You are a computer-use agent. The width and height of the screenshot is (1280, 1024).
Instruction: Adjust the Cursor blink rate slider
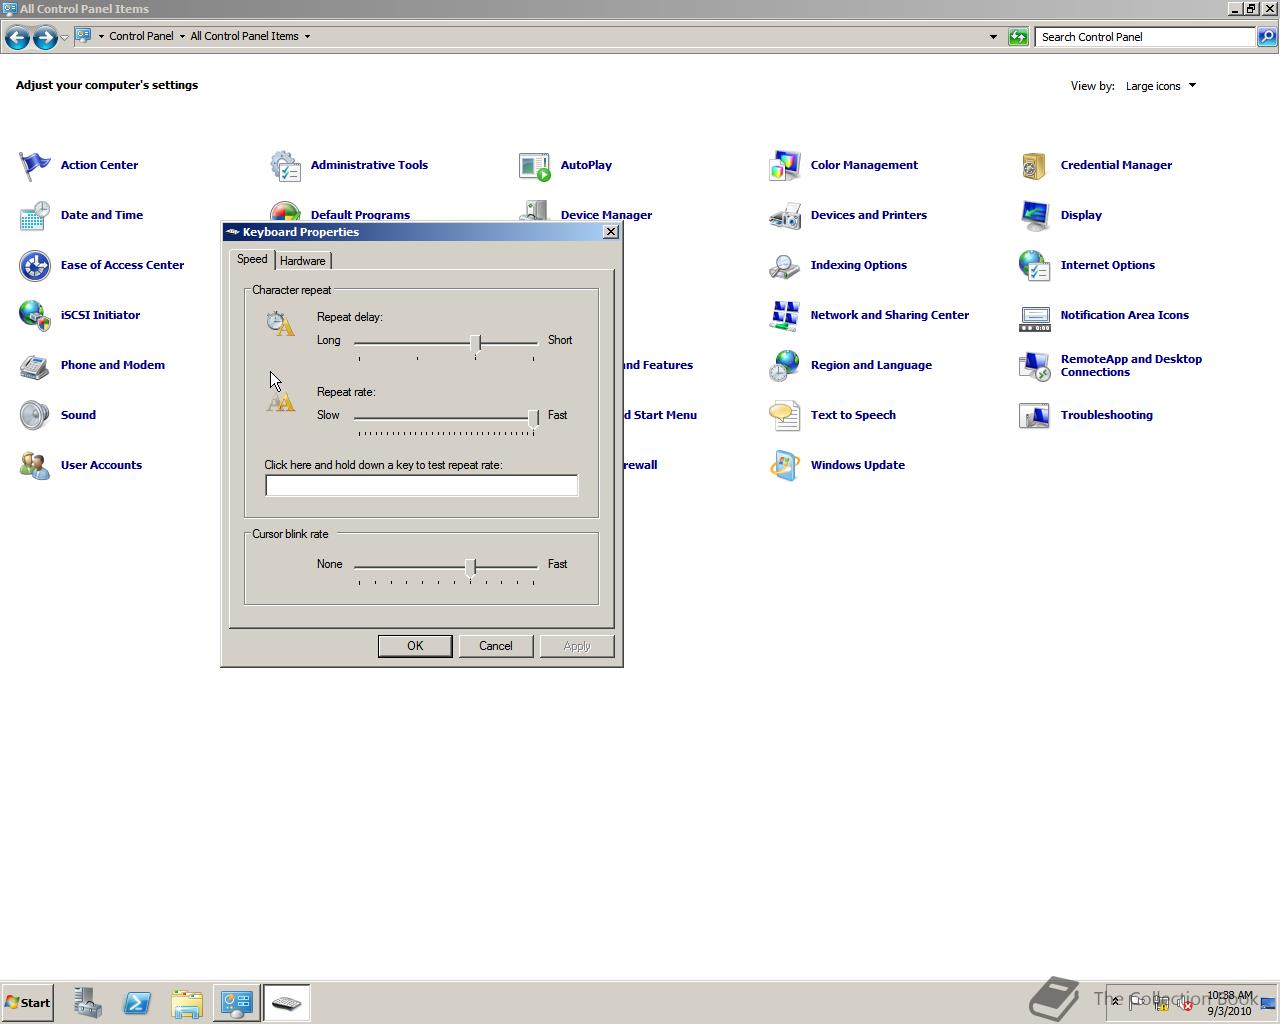tap(470, 567)
